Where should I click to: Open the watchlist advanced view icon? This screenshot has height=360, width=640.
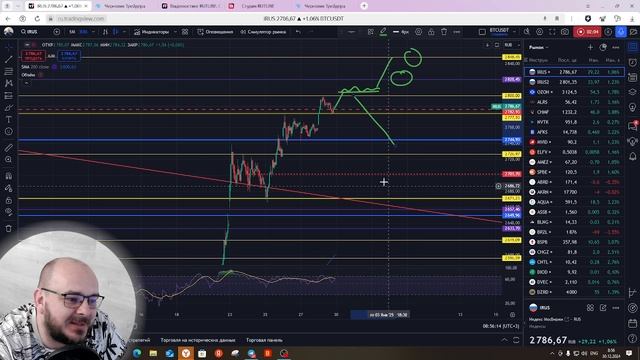[x=603, y=47]
